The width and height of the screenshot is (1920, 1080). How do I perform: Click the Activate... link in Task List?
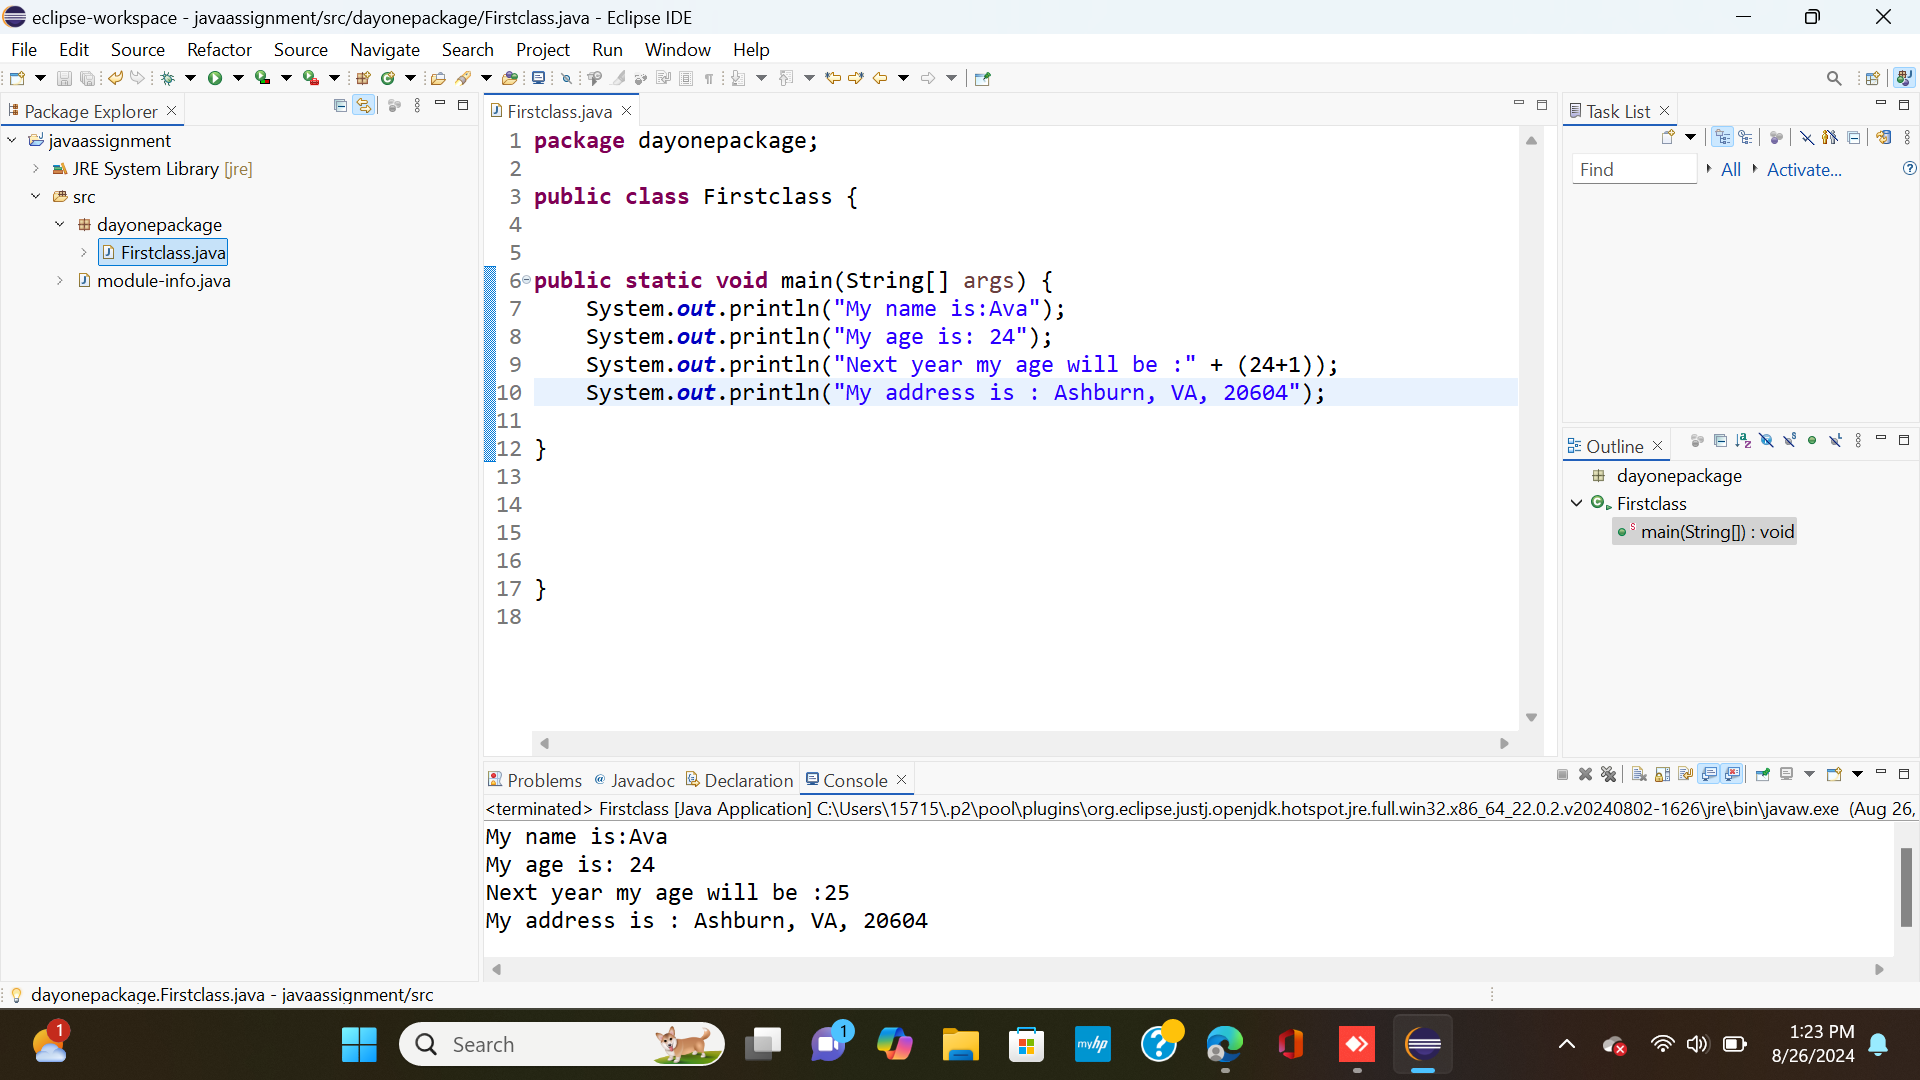(1804, 170)
